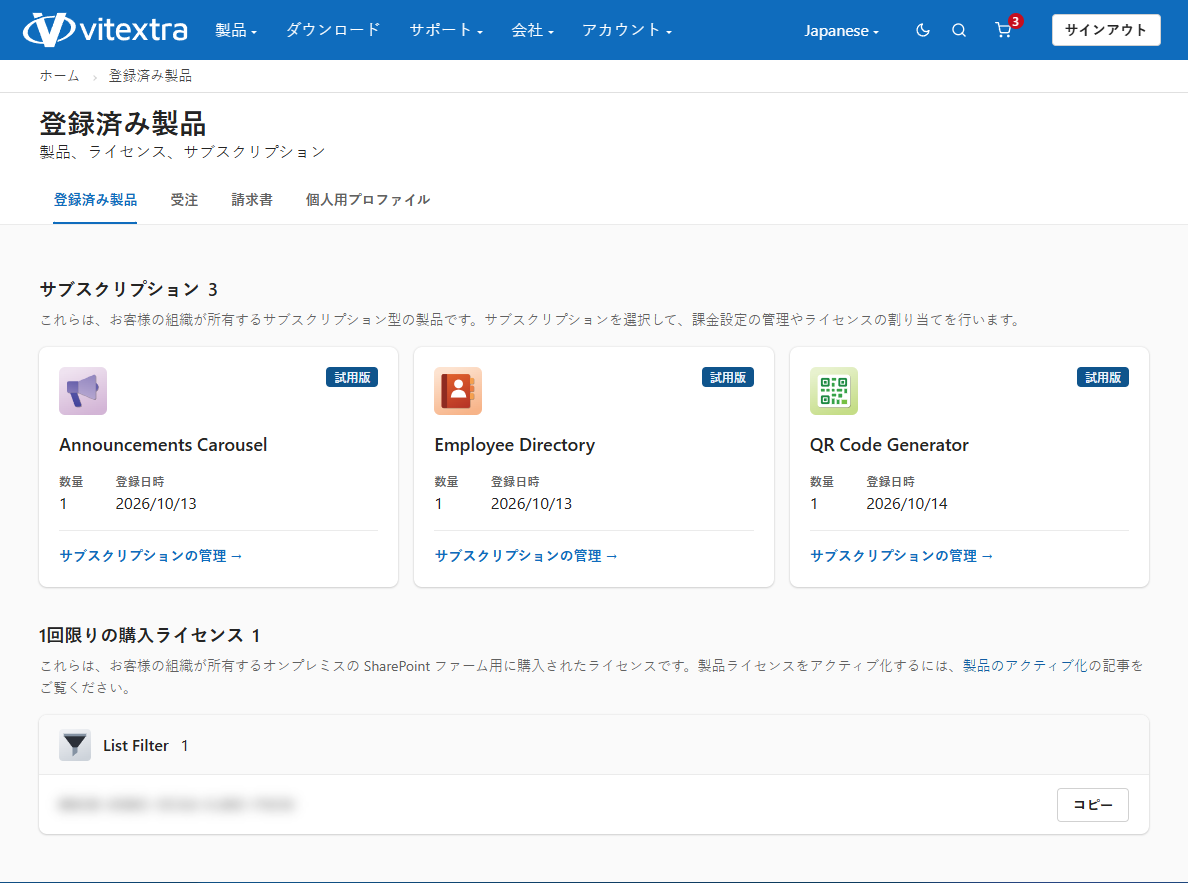
Task: Switch to the 受注 tab
Action: 184,199
